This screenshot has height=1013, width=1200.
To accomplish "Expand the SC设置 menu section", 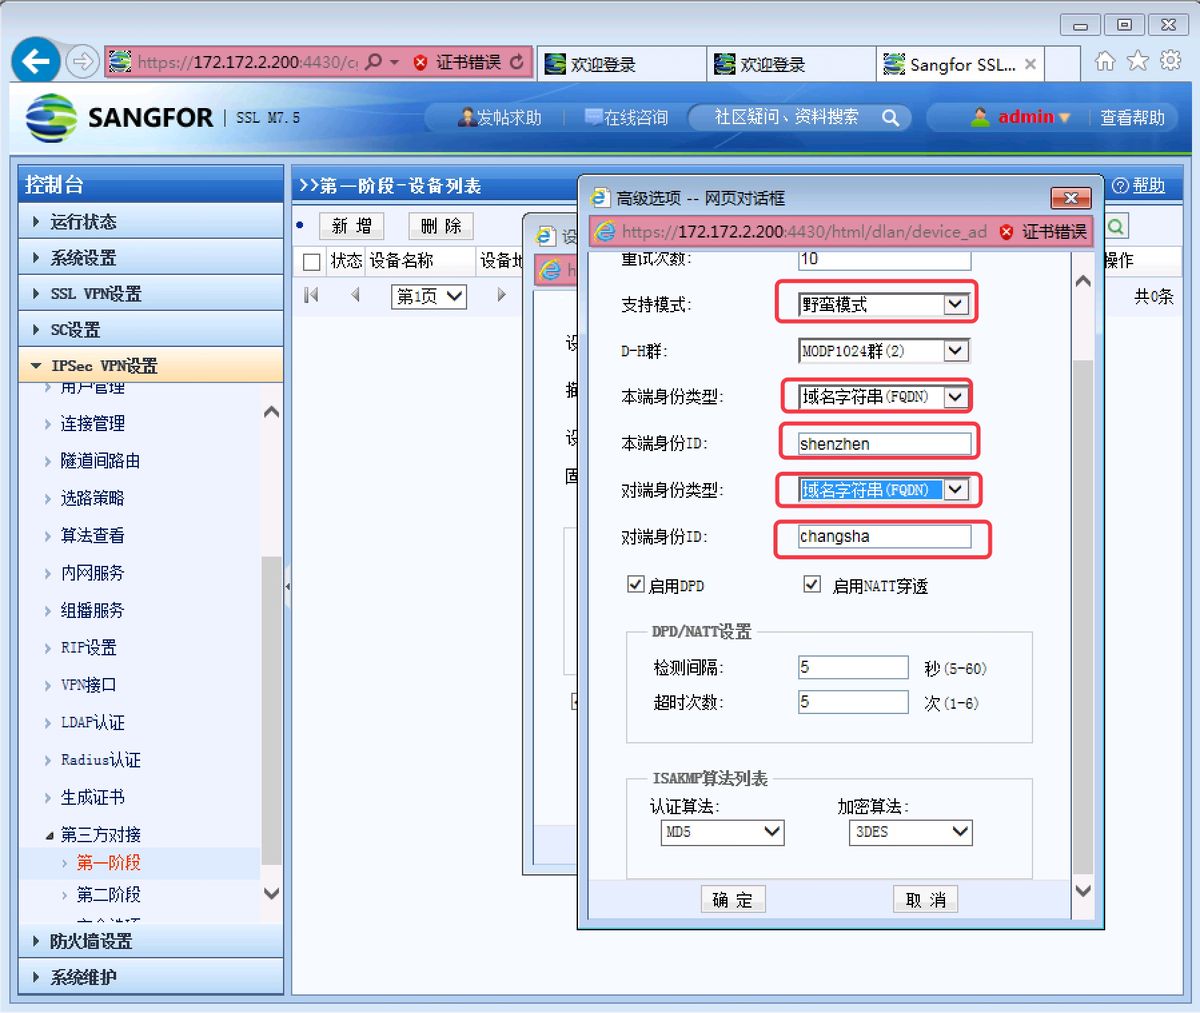I will (x=151, y=330).
